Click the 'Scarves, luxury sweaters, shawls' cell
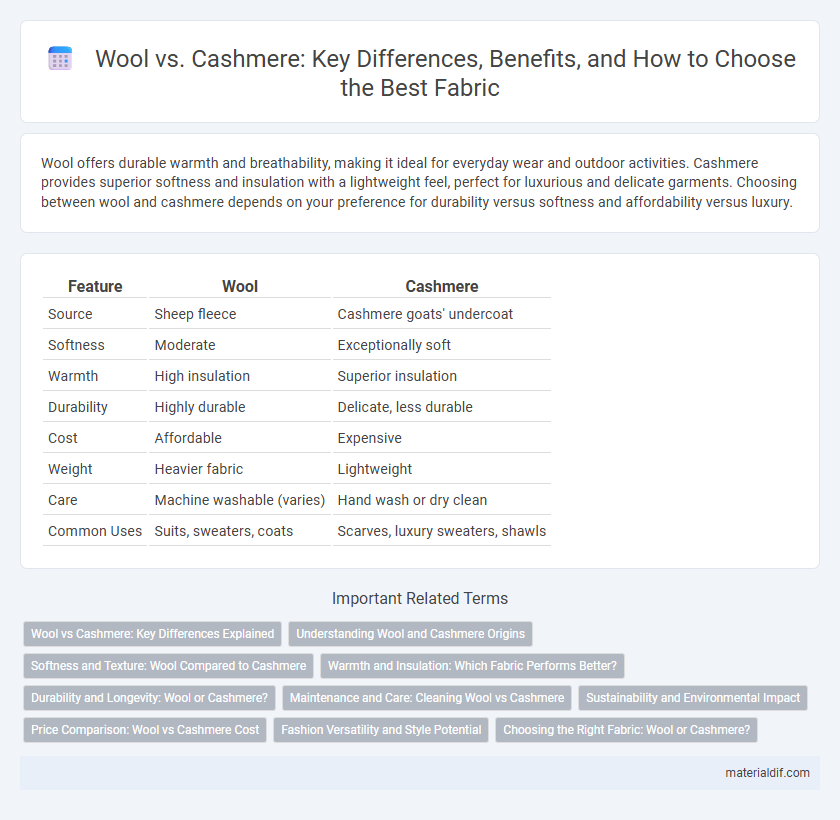 pyautogui.click(x=441, y=531)
